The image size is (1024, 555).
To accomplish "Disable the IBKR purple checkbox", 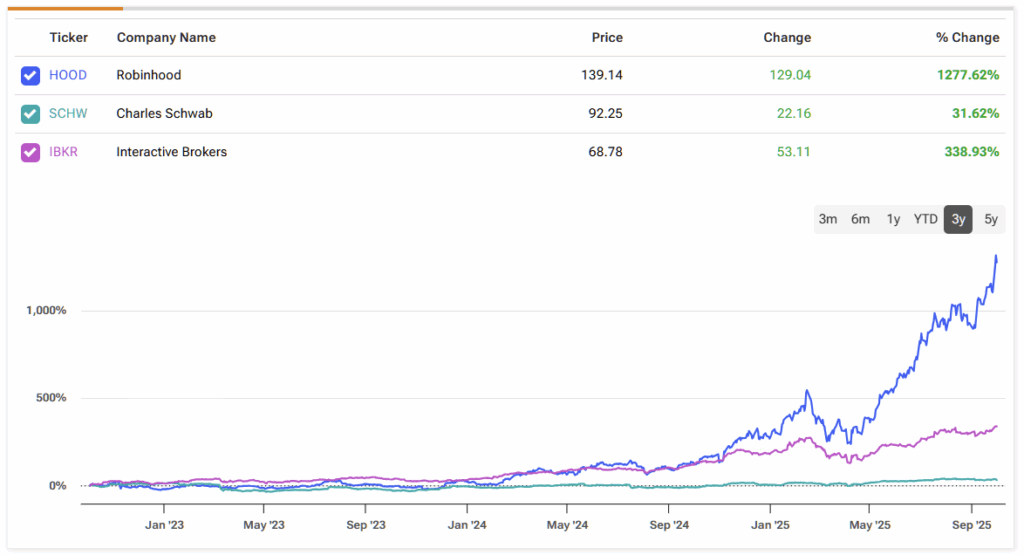I will click(30, 152).
